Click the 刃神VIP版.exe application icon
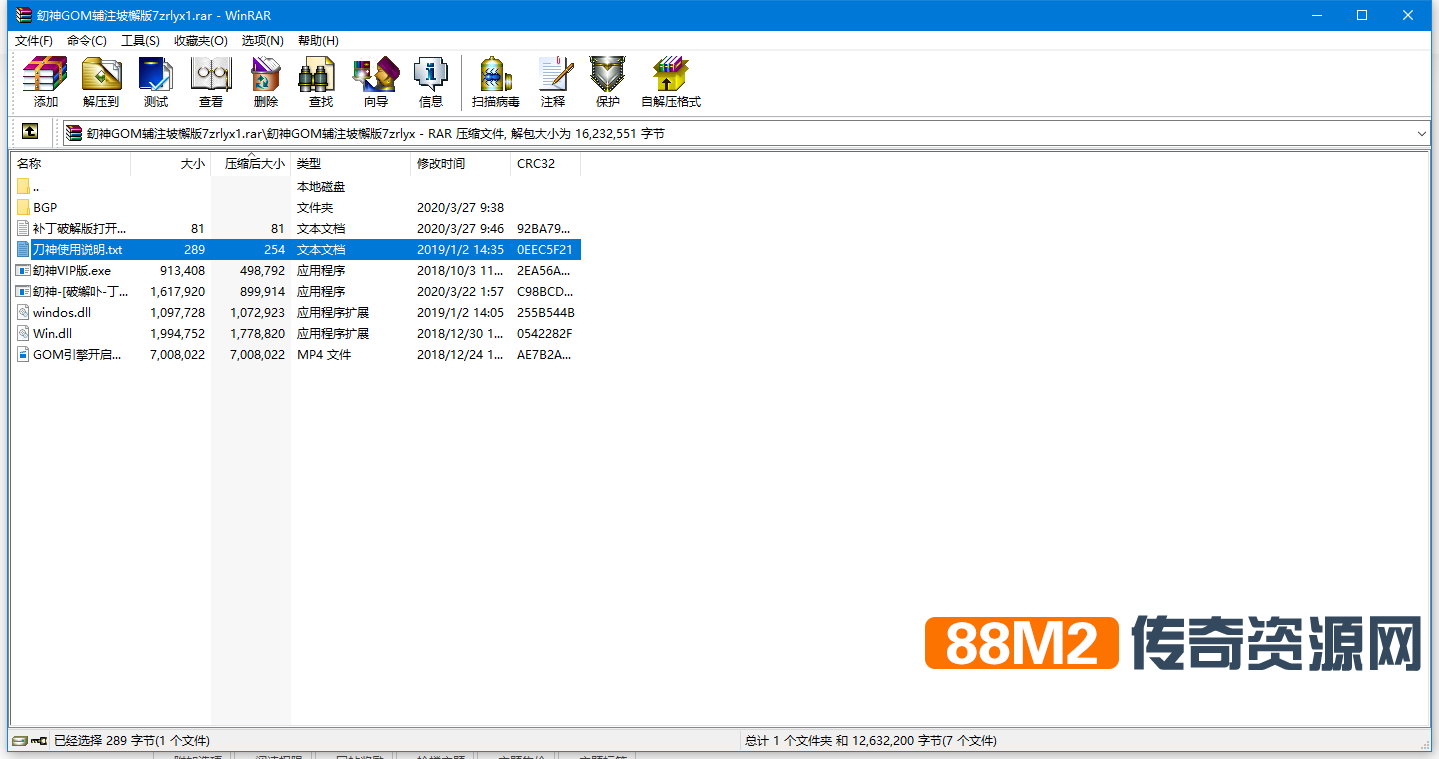 click(23, 270)
